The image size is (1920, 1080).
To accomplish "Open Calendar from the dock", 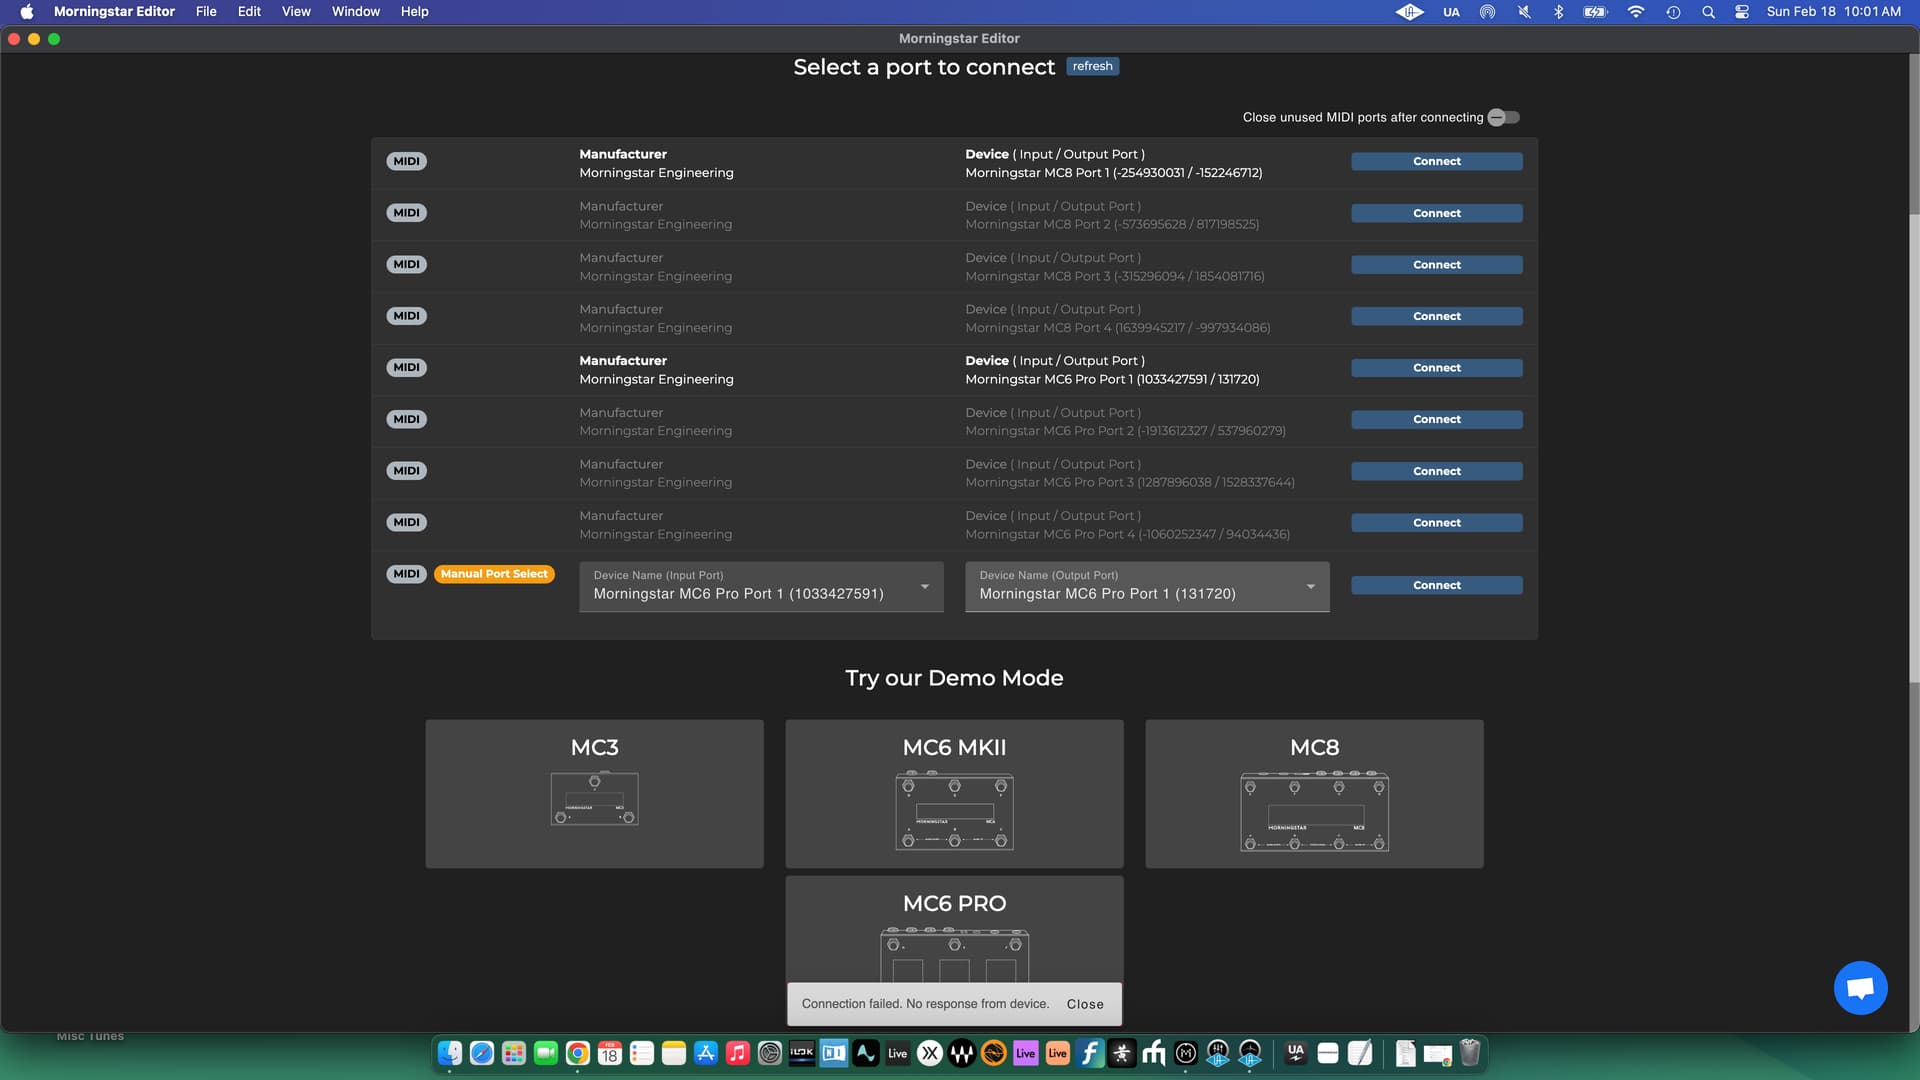I will coord(610,1053).
